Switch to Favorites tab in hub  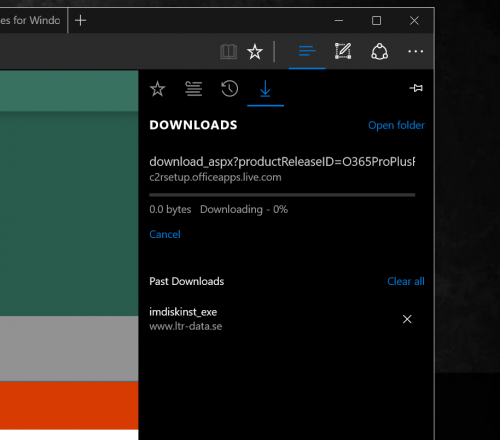click(x=157, y=89)
